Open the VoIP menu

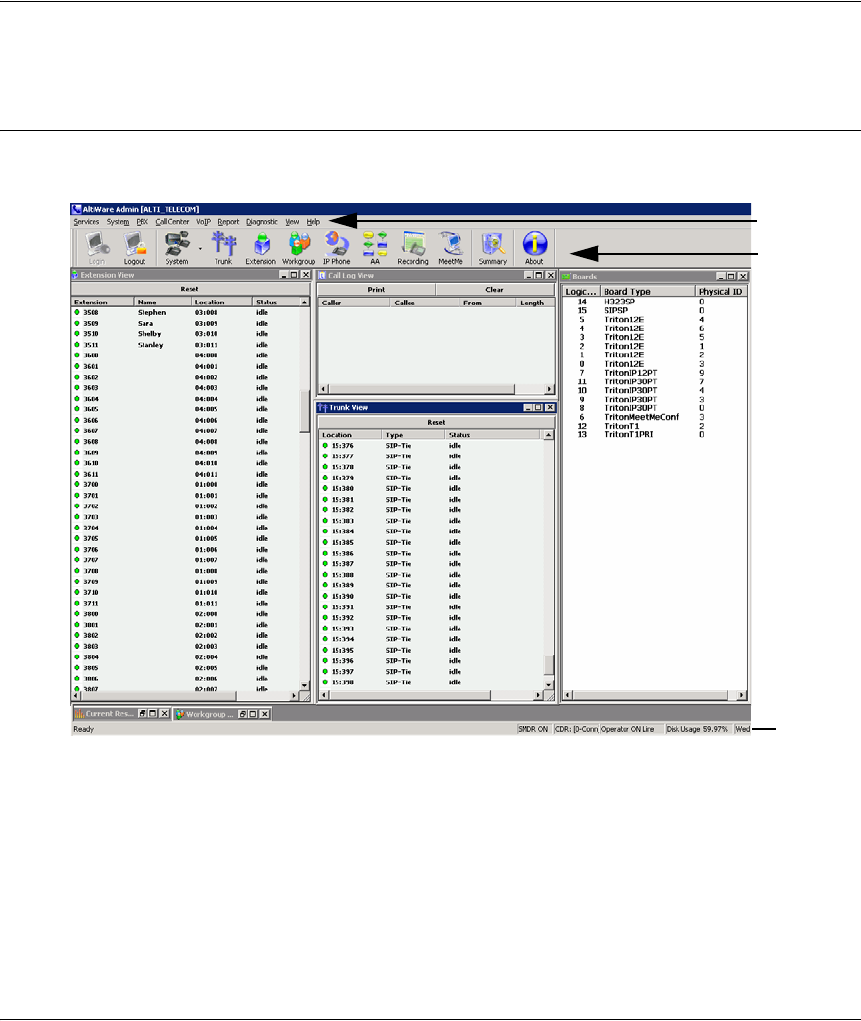[203, 222]
